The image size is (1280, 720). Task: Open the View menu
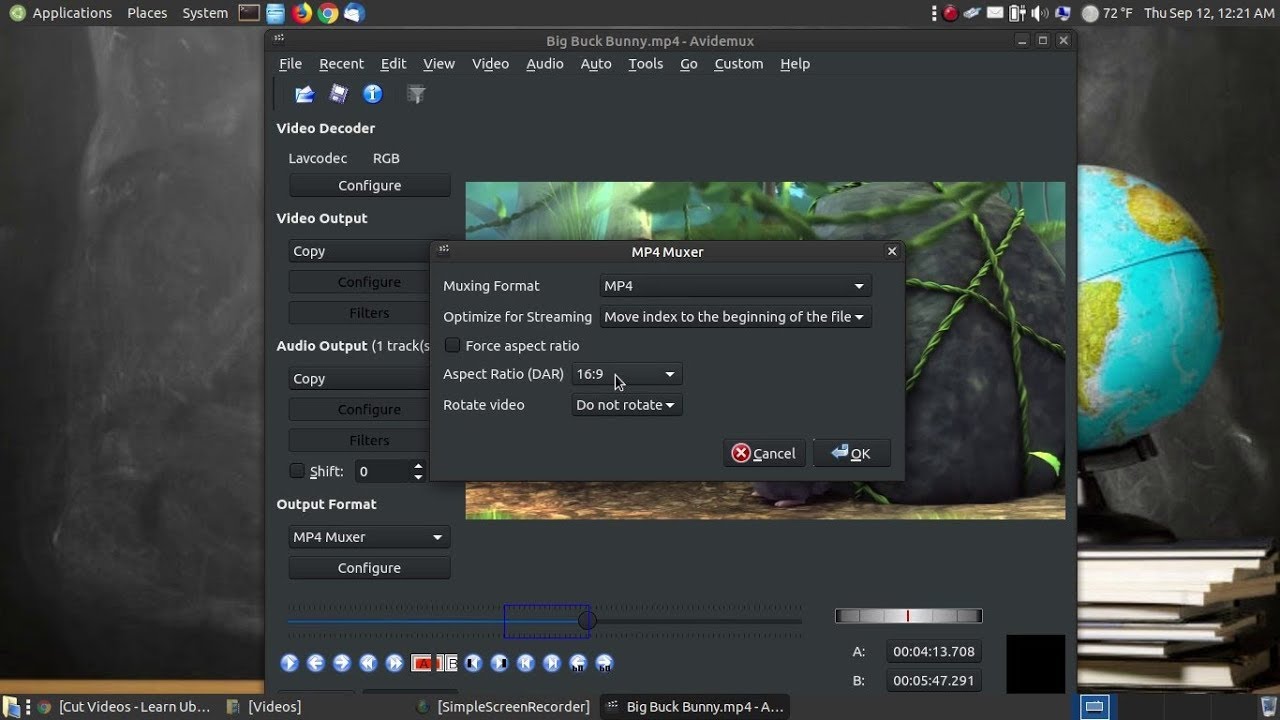439,63
